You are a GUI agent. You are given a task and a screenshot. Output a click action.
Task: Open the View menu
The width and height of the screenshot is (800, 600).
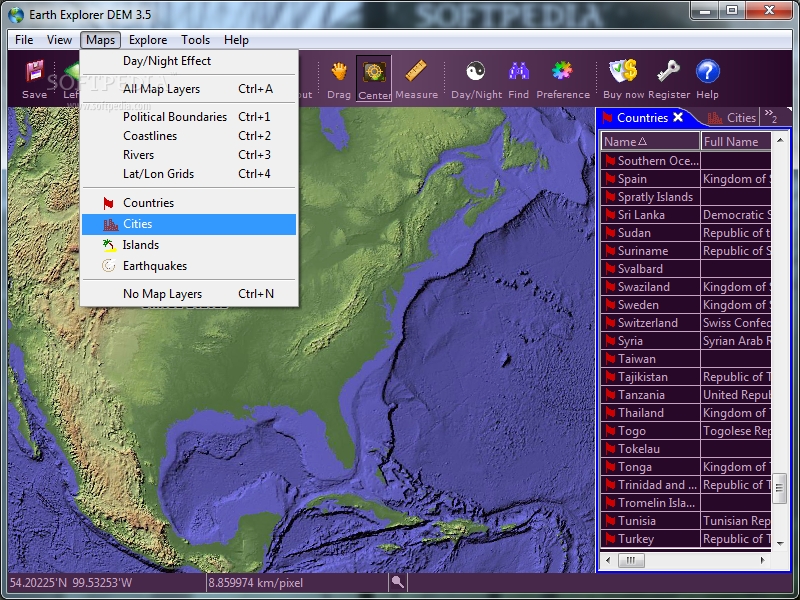(x=59, y=40)
